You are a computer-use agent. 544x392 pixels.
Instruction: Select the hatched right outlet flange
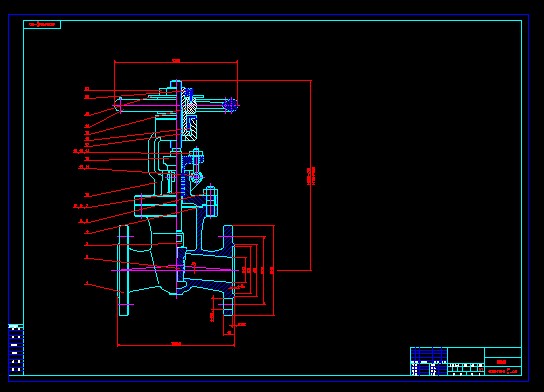point(228,271)
